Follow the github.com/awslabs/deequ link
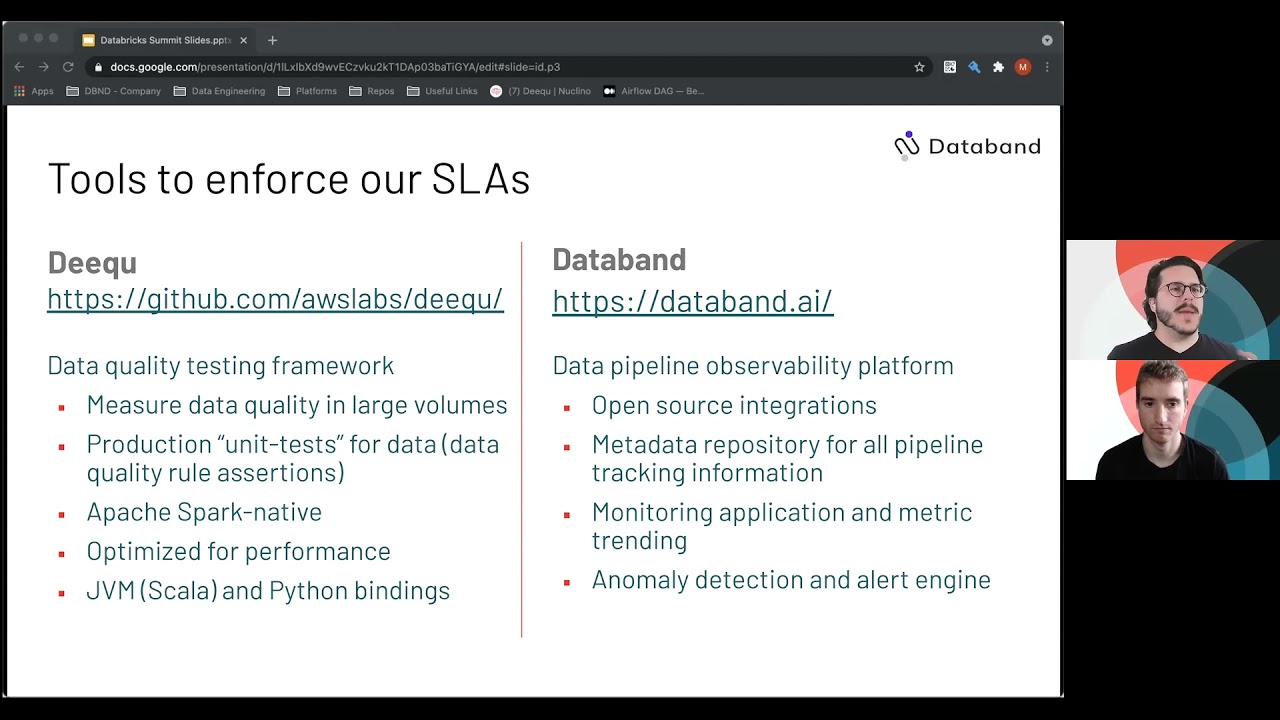Viewport: 1280px width, 720px height. [x=275, y=299]
